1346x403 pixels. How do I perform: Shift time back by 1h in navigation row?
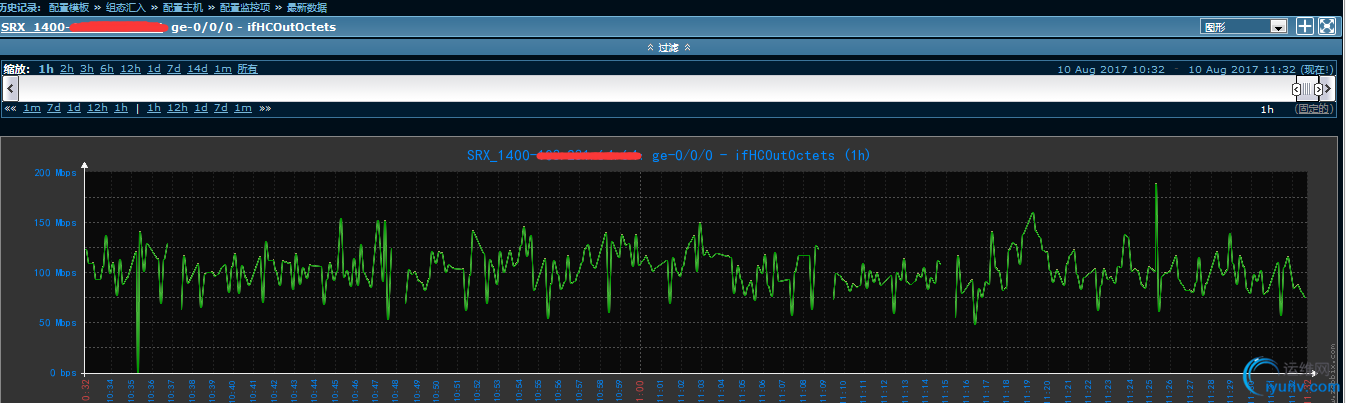(121, 108)
